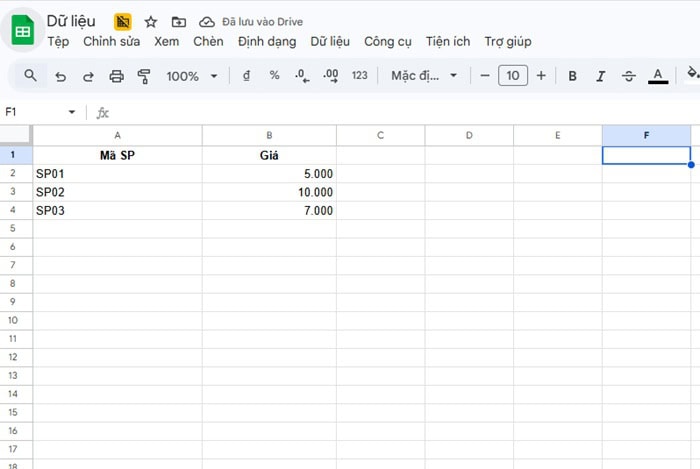Image resolution: width=700 pixels, height=469 pixels.
Task: Open Google Sheets home logo
Action: 22,31
